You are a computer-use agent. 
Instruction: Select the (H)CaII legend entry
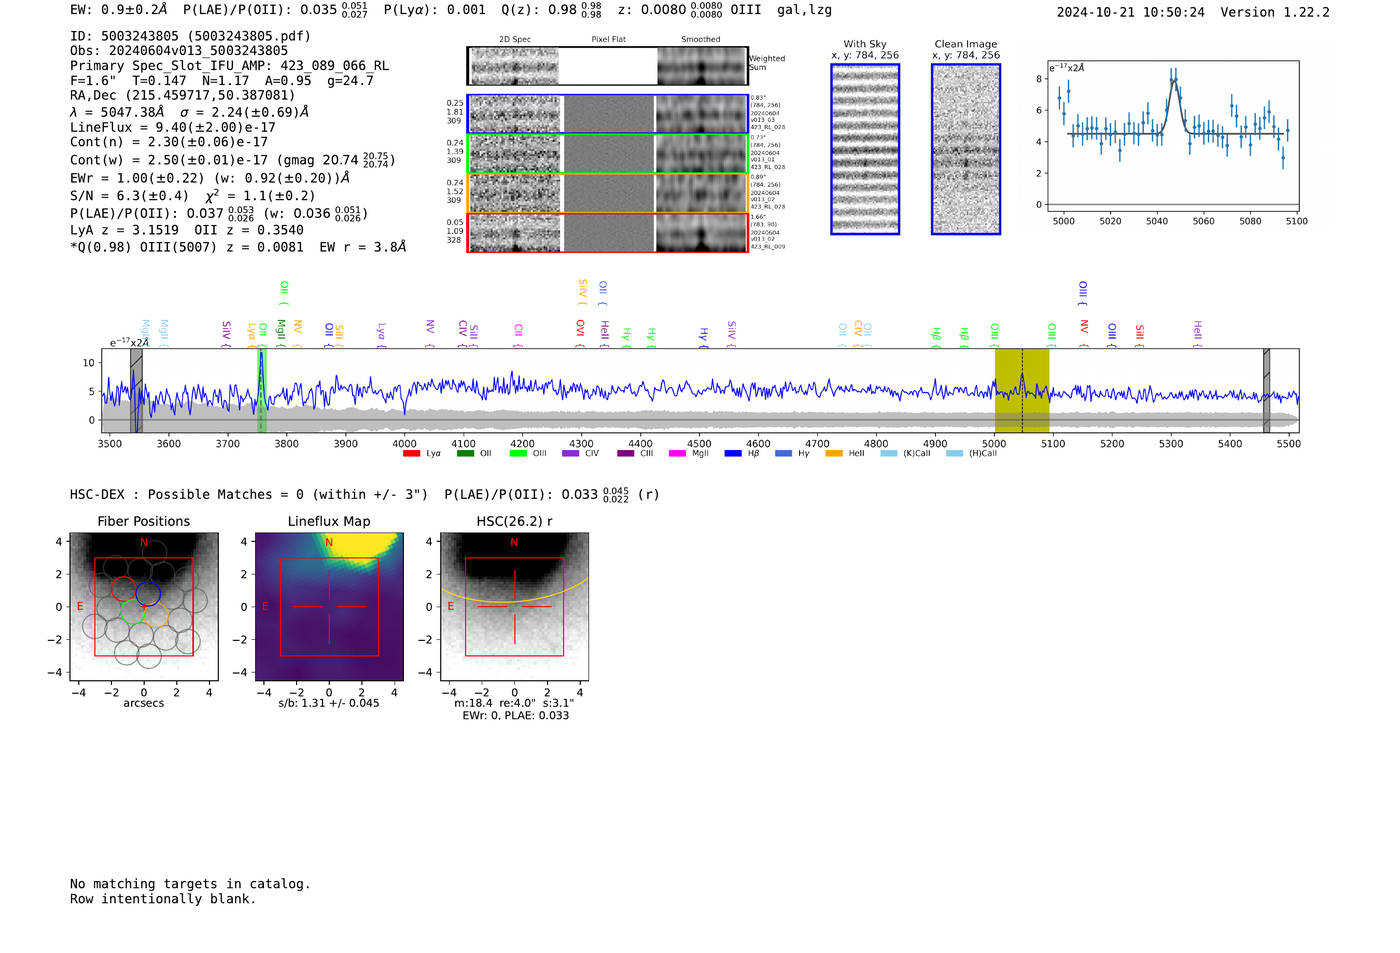(972, 454)
